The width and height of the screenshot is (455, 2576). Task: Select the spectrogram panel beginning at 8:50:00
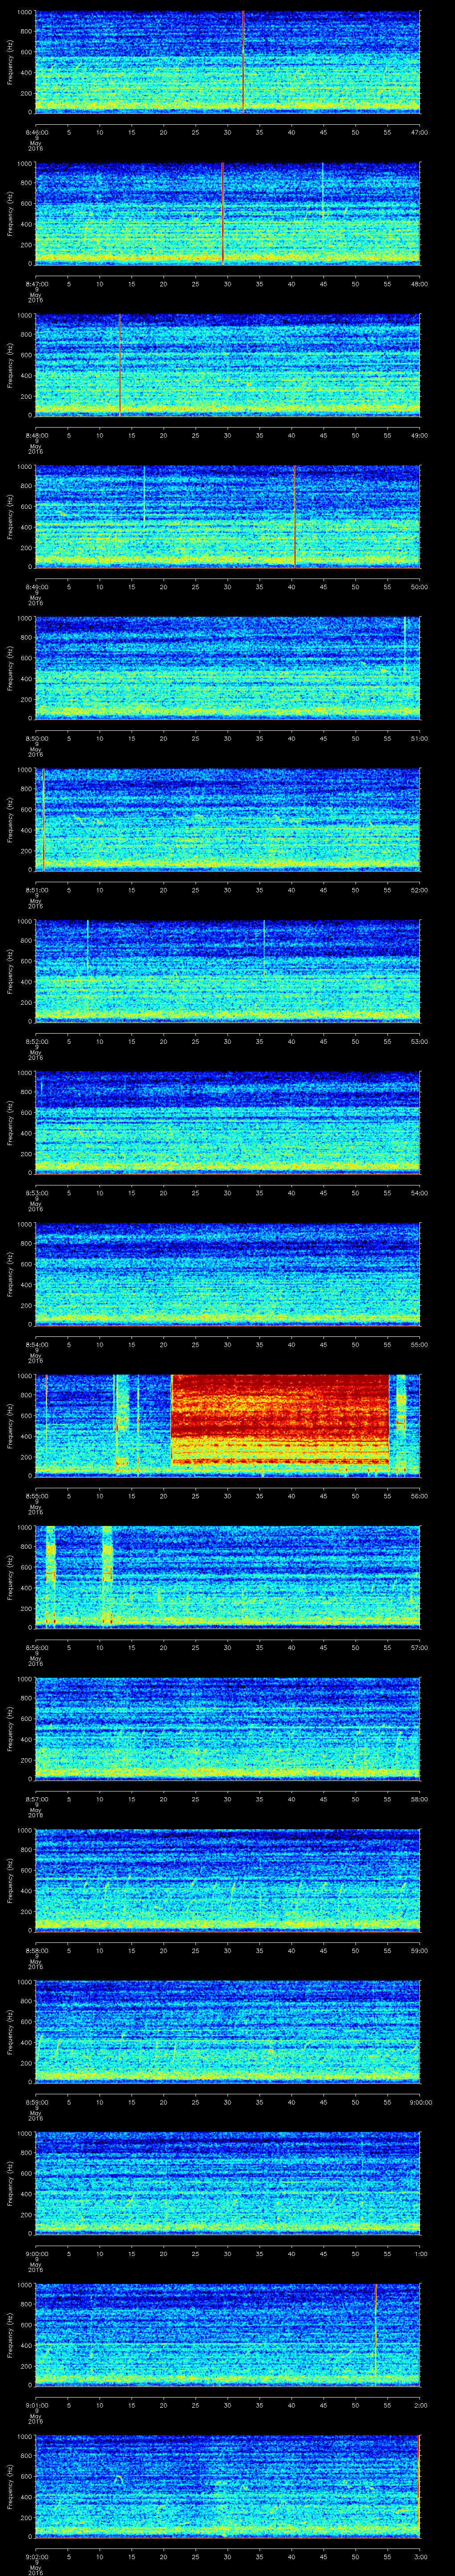pyautogui.click(x=228, y=668)
